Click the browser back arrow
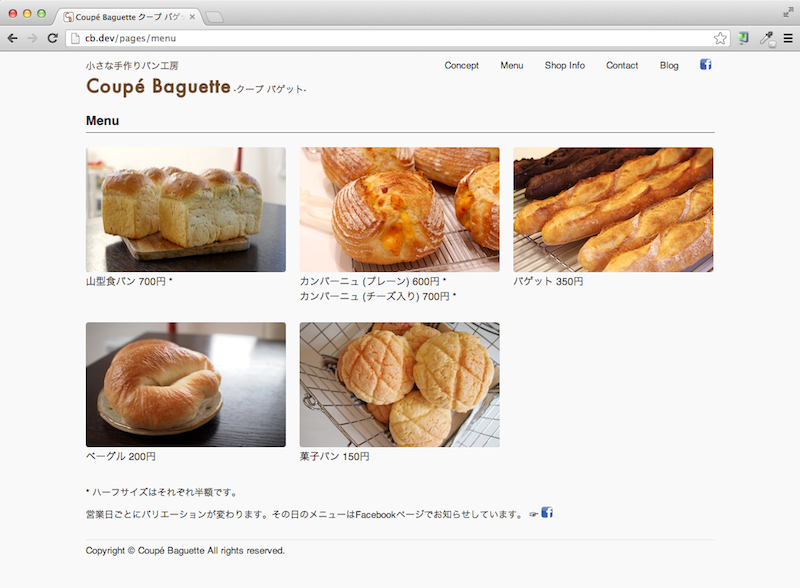800x588 pixels. pyautogui.click(x=13, y=38)
